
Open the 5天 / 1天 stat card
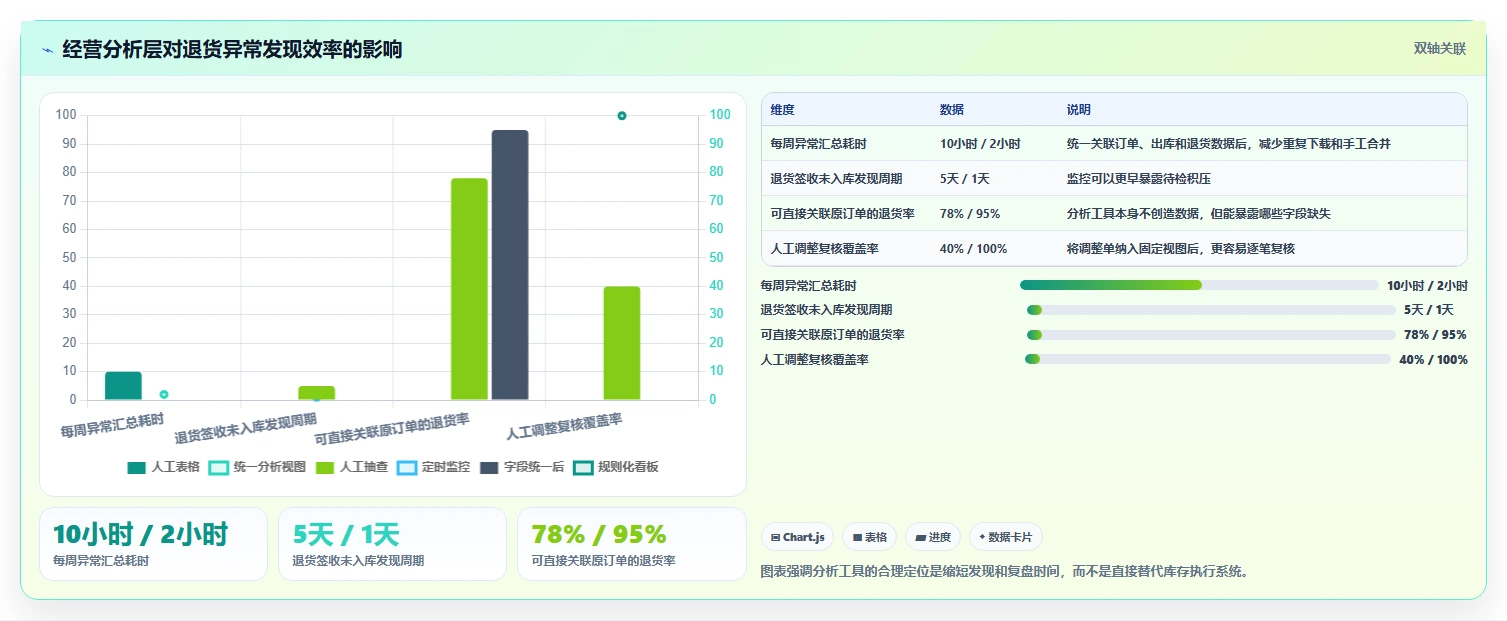tap(392, 544)
